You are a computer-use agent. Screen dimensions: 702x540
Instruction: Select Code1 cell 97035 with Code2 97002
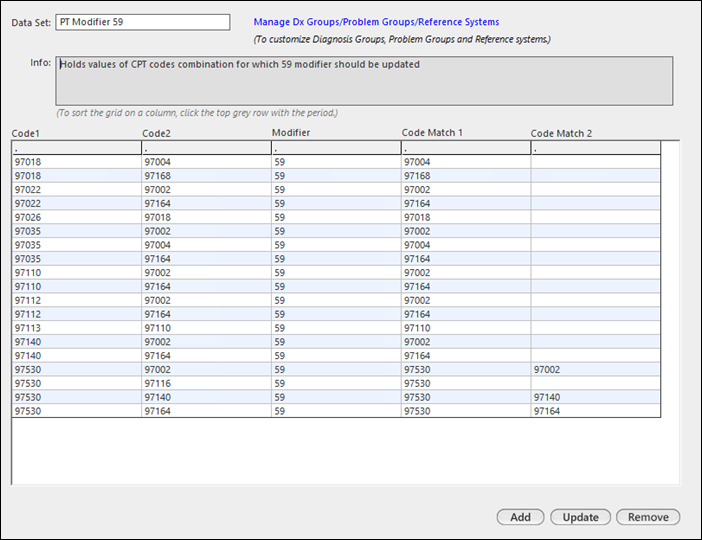click(77, 231)
